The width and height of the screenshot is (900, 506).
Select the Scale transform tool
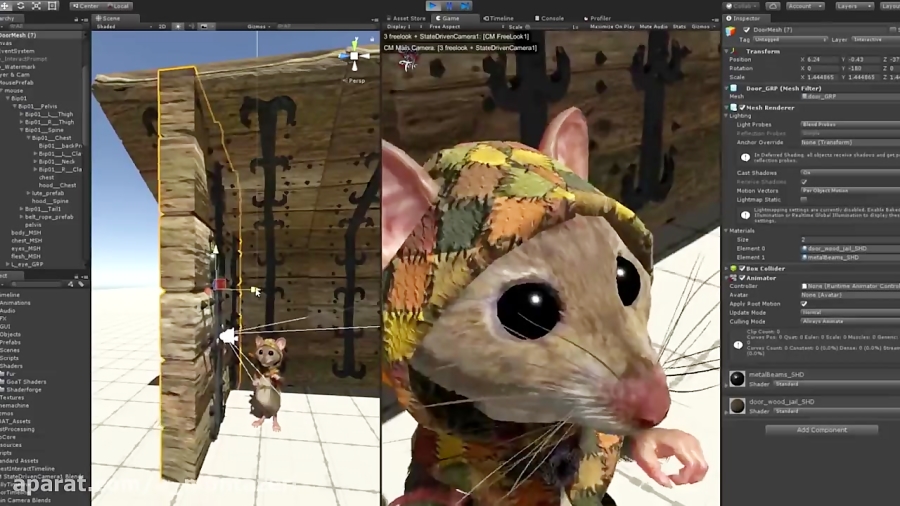click(36, 6)
